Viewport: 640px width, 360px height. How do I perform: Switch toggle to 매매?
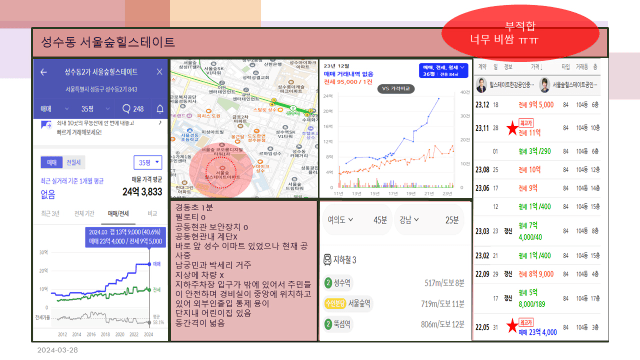tap(51, 162)
